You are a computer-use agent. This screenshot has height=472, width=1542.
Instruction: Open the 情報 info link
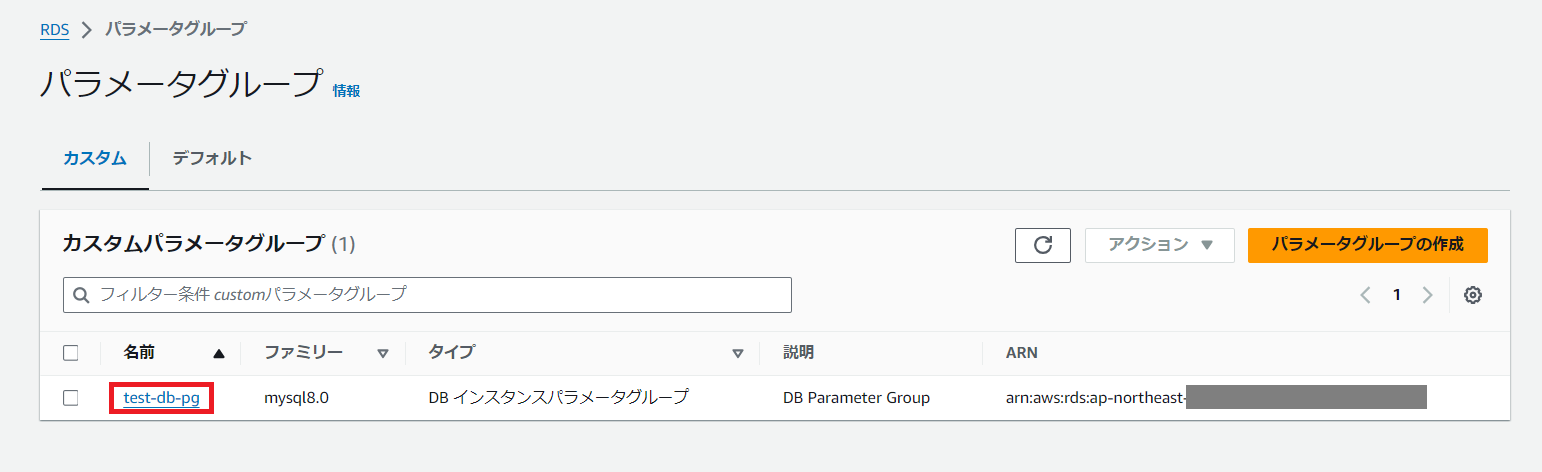(x=346, y=91)
